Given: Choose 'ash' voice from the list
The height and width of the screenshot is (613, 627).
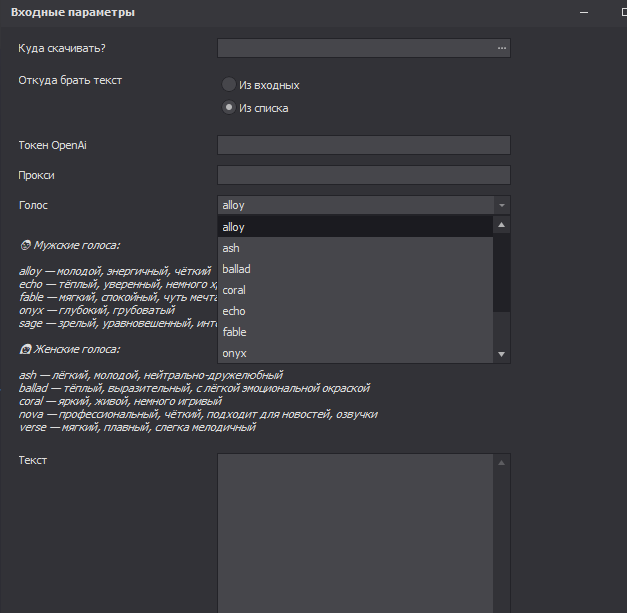Looking at the screenshot, I should click(355, 248).
